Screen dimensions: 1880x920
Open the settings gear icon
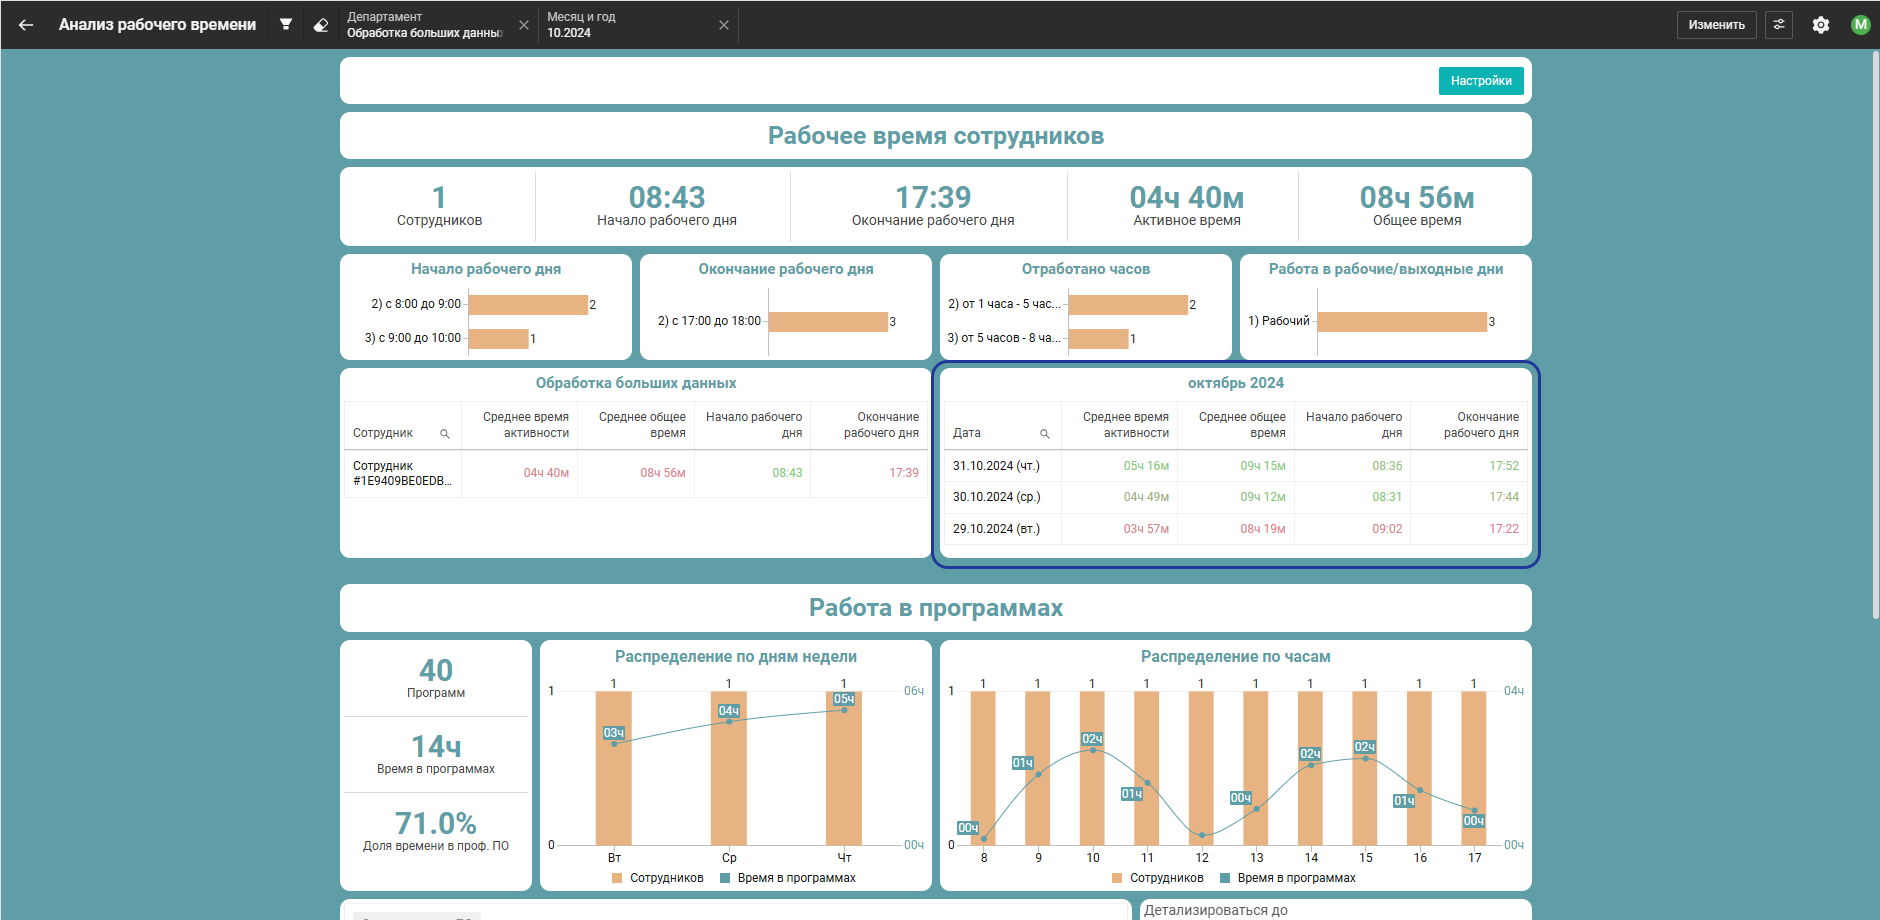coord(1821,25)
